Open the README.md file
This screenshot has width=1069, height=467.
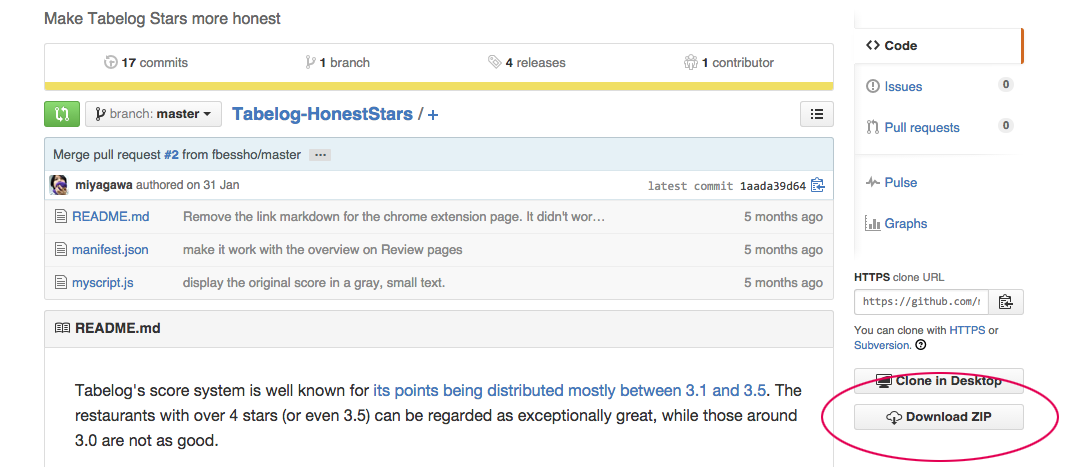coord(110,217)
